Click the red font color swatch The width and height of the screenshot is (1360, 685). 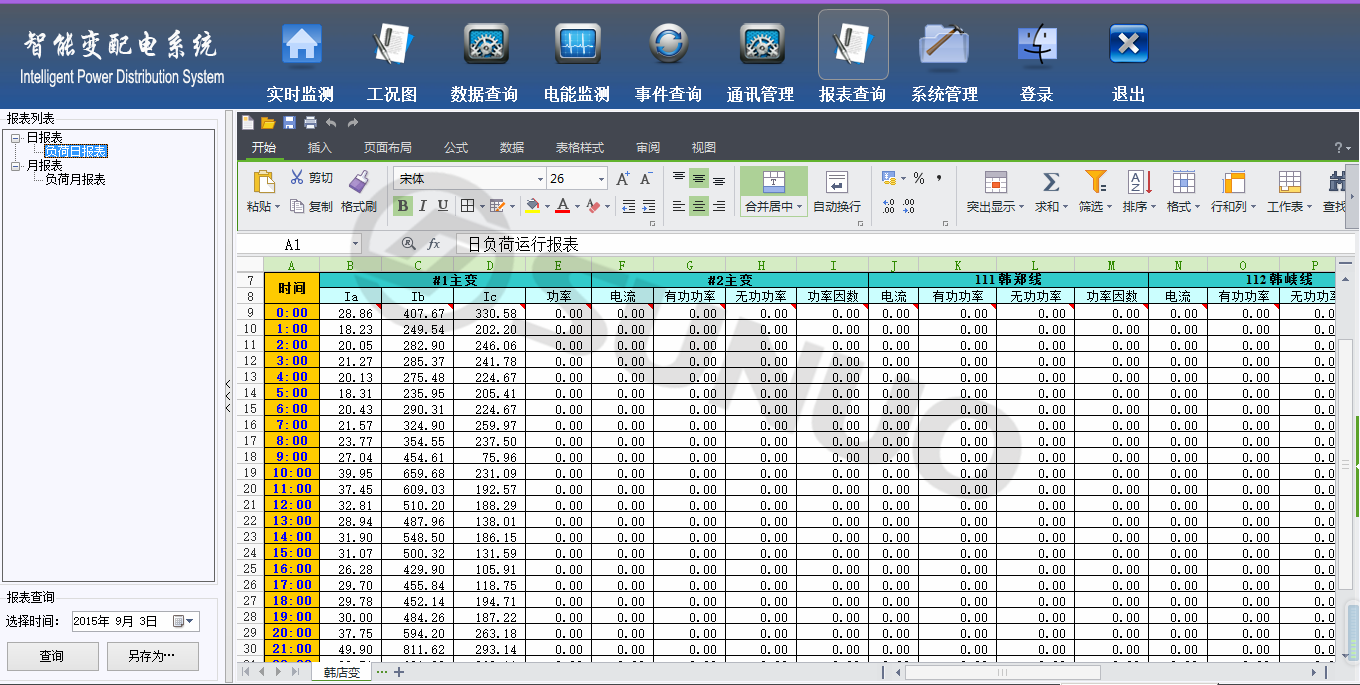pyautogui.click(x=562, y=206)
